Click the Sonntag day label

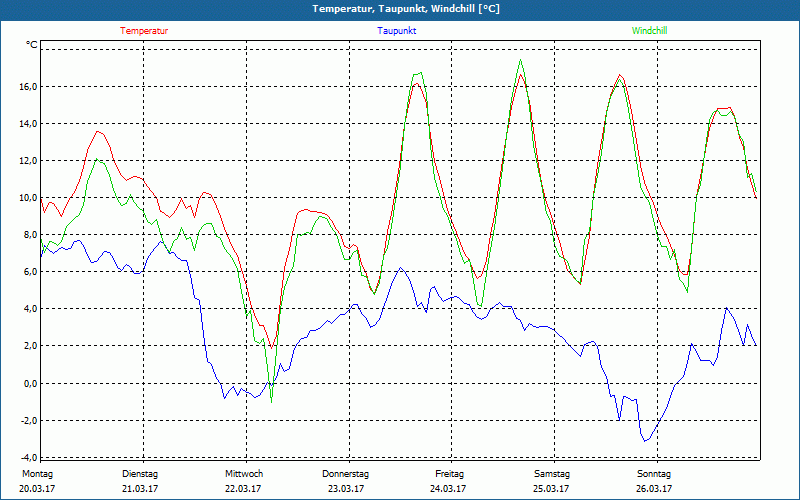pos(654,474)
